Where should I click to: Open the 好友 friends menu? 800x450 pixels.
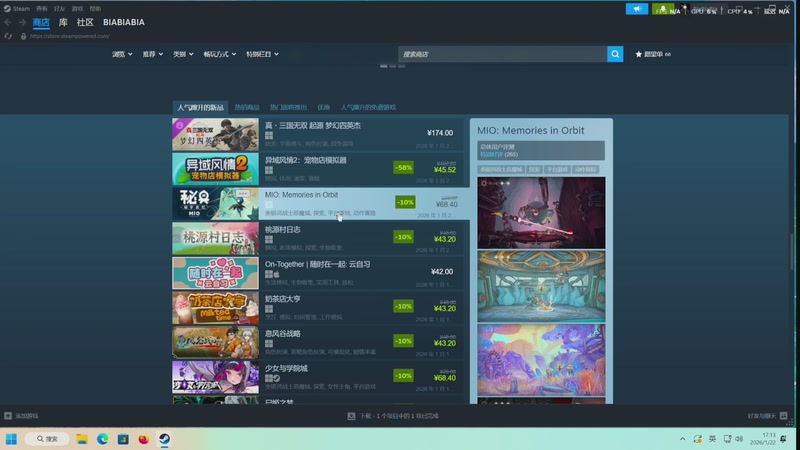click(60, 9)
